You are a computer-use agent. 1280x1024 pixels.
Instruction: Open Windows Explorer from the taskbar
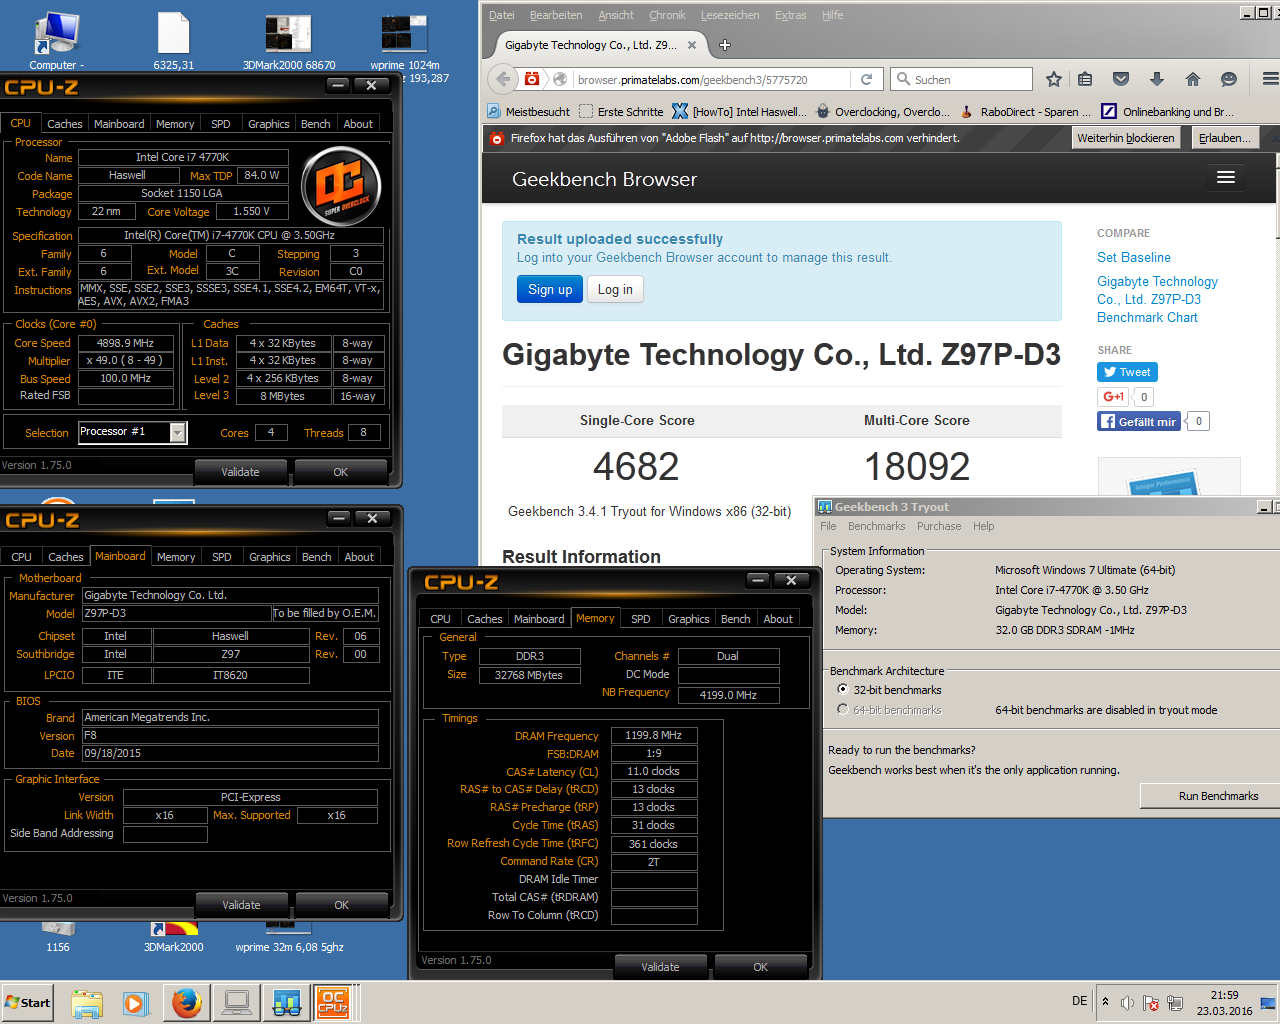pos(87,1003)
